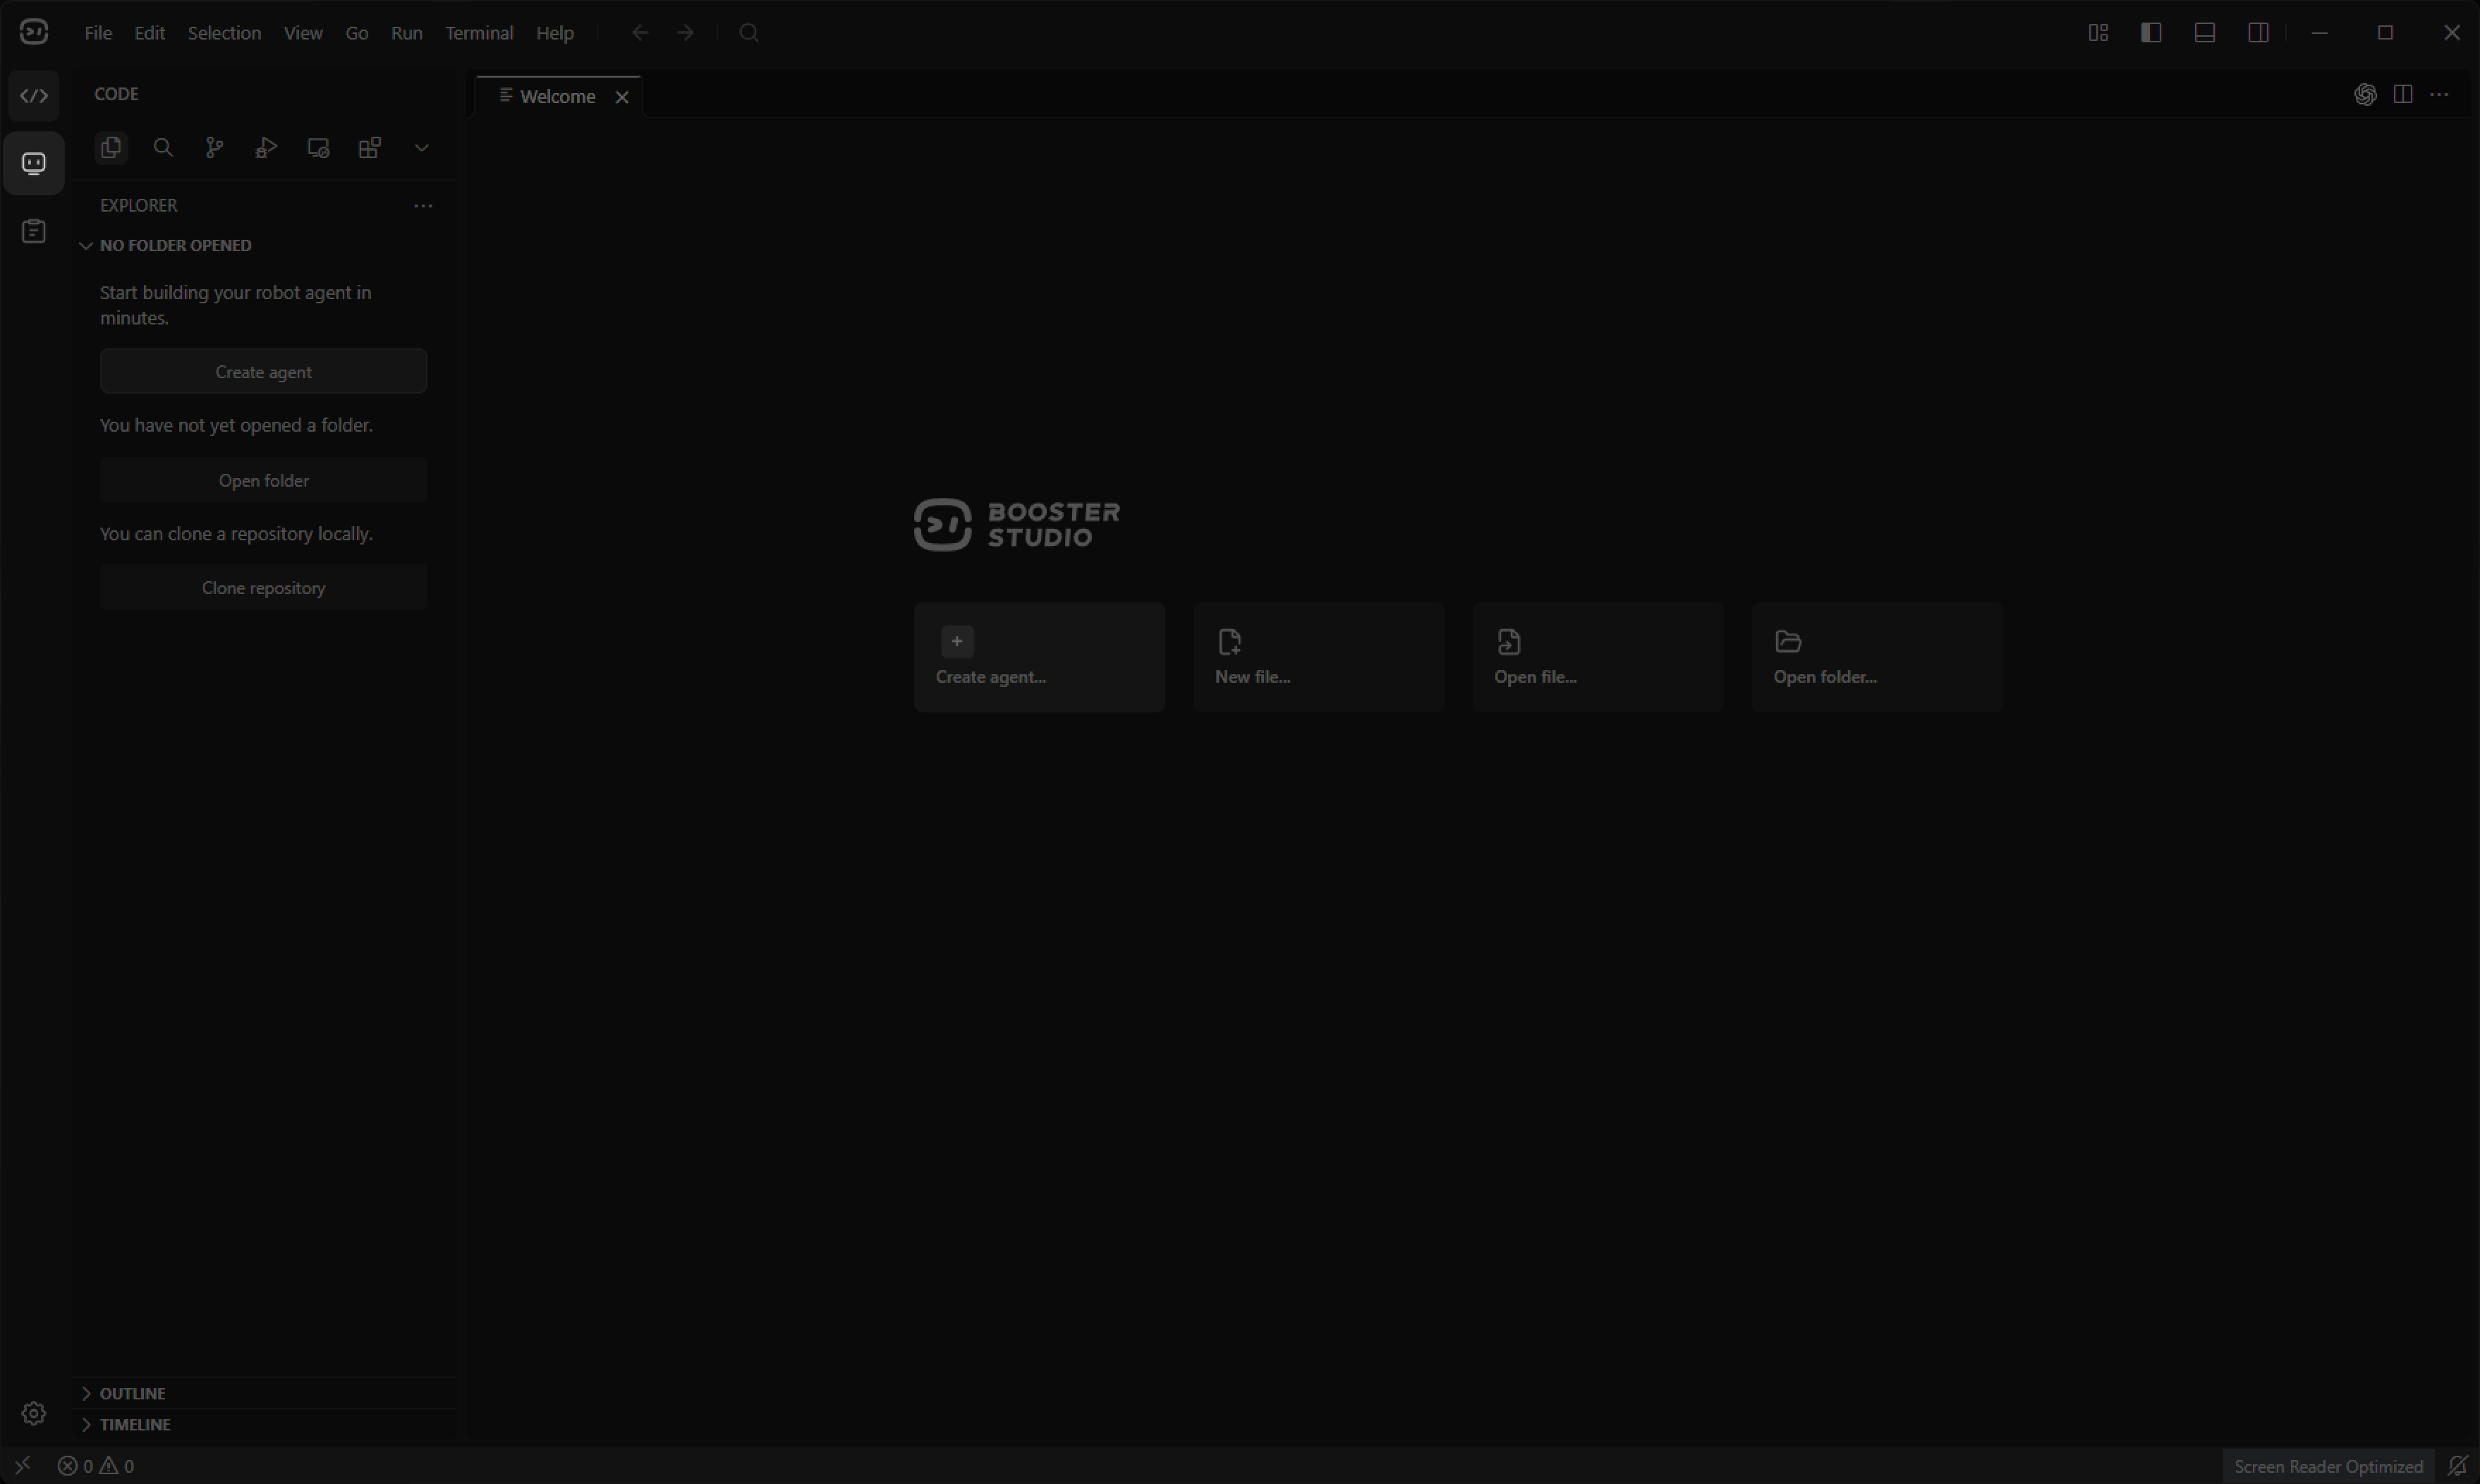Open the notes clipboard icon in the sidebar
Screen dimensions: 2480x1484
pyautogui.click(x=34, y=231)
